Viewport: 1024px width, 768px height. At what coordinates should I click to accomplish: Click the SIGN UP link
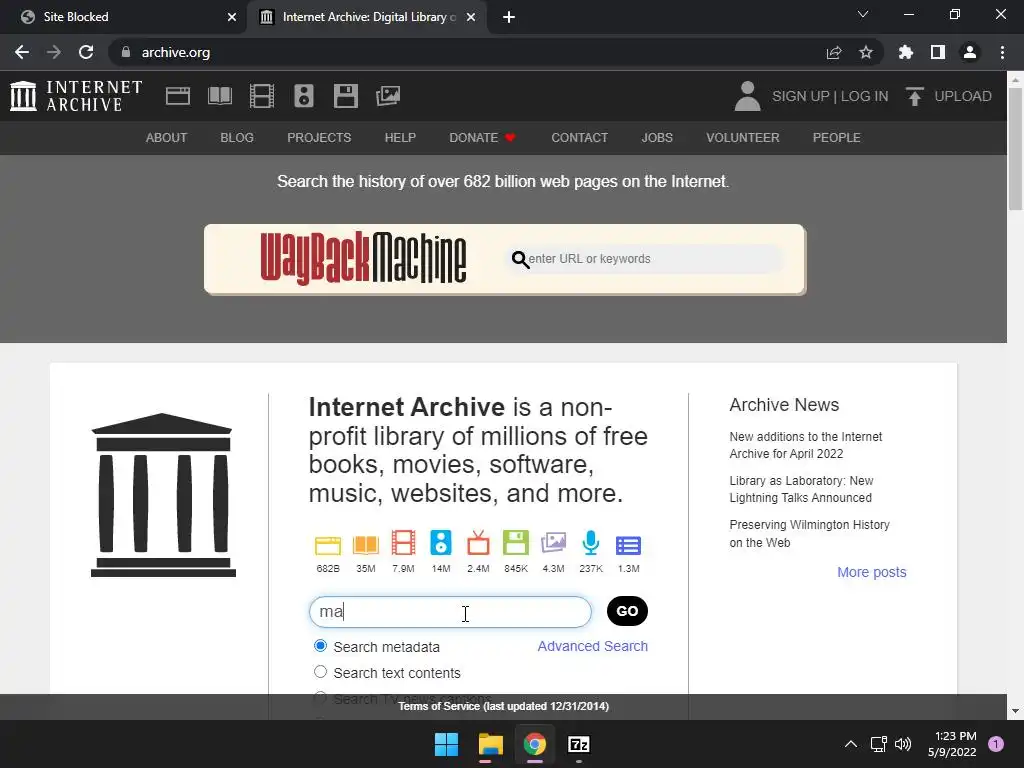pyautogui.click(x=801, y=96)
